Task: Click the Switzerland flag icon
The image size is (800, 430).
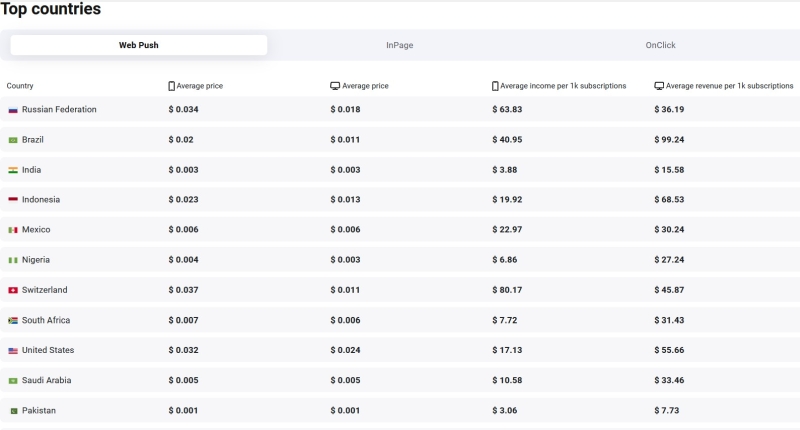Action: click(13, 290)
